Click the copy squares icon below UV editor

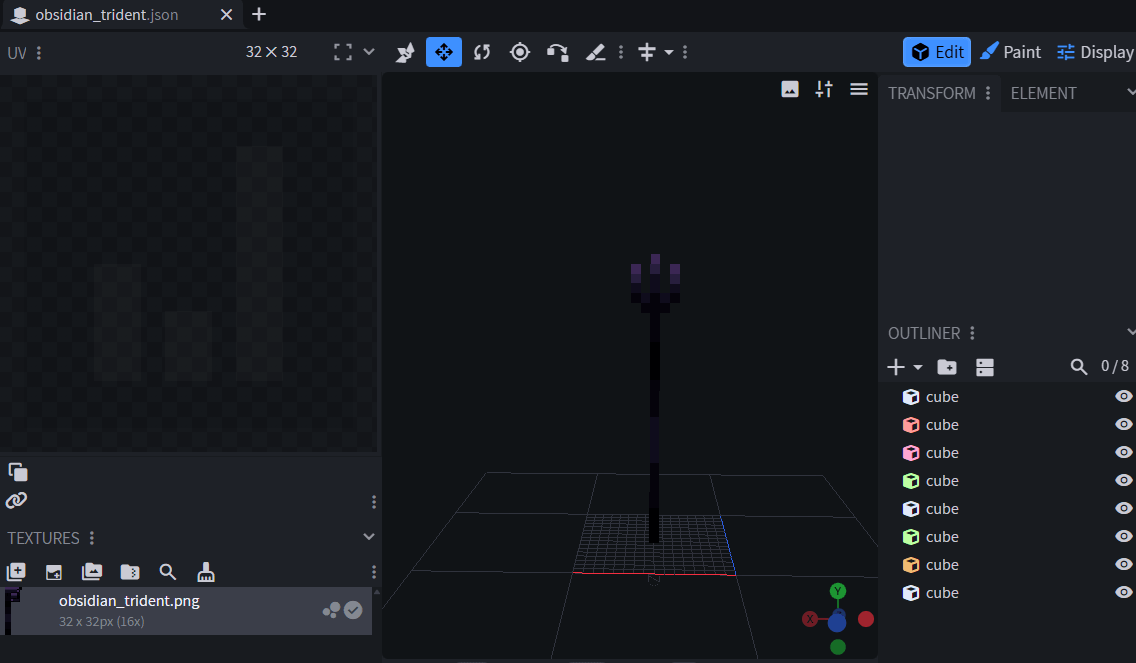point(17,472)
